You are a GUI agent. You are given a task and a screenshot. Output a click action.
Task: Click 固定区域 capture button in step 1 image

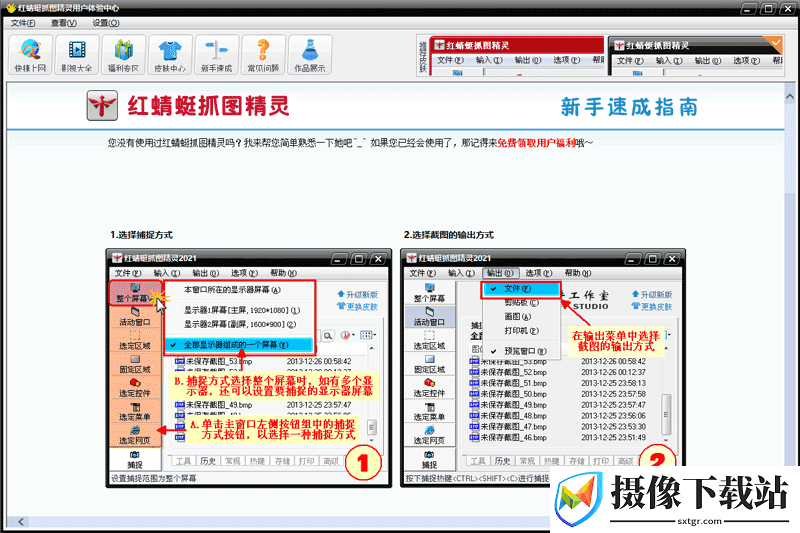(135, 364)
